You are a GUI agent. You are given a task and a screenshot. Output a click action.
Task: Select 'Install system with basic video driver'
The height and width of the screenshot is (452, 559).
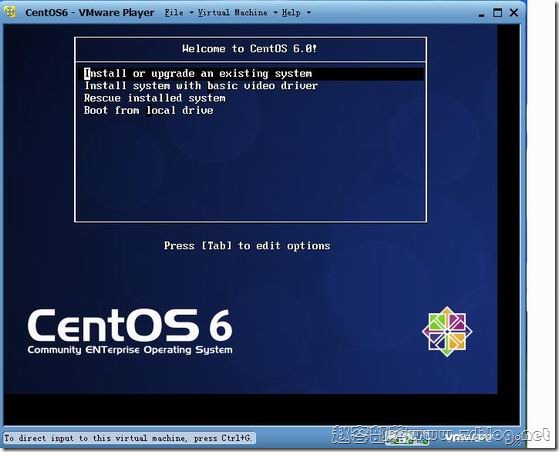point(201,86)
